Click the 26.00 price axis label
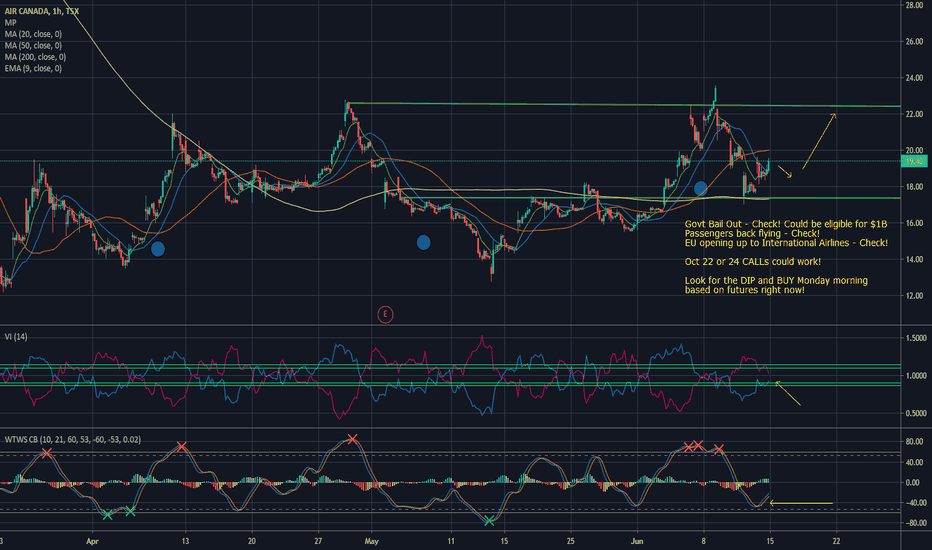This screenshot has width=932, height=550. [914, 42]
